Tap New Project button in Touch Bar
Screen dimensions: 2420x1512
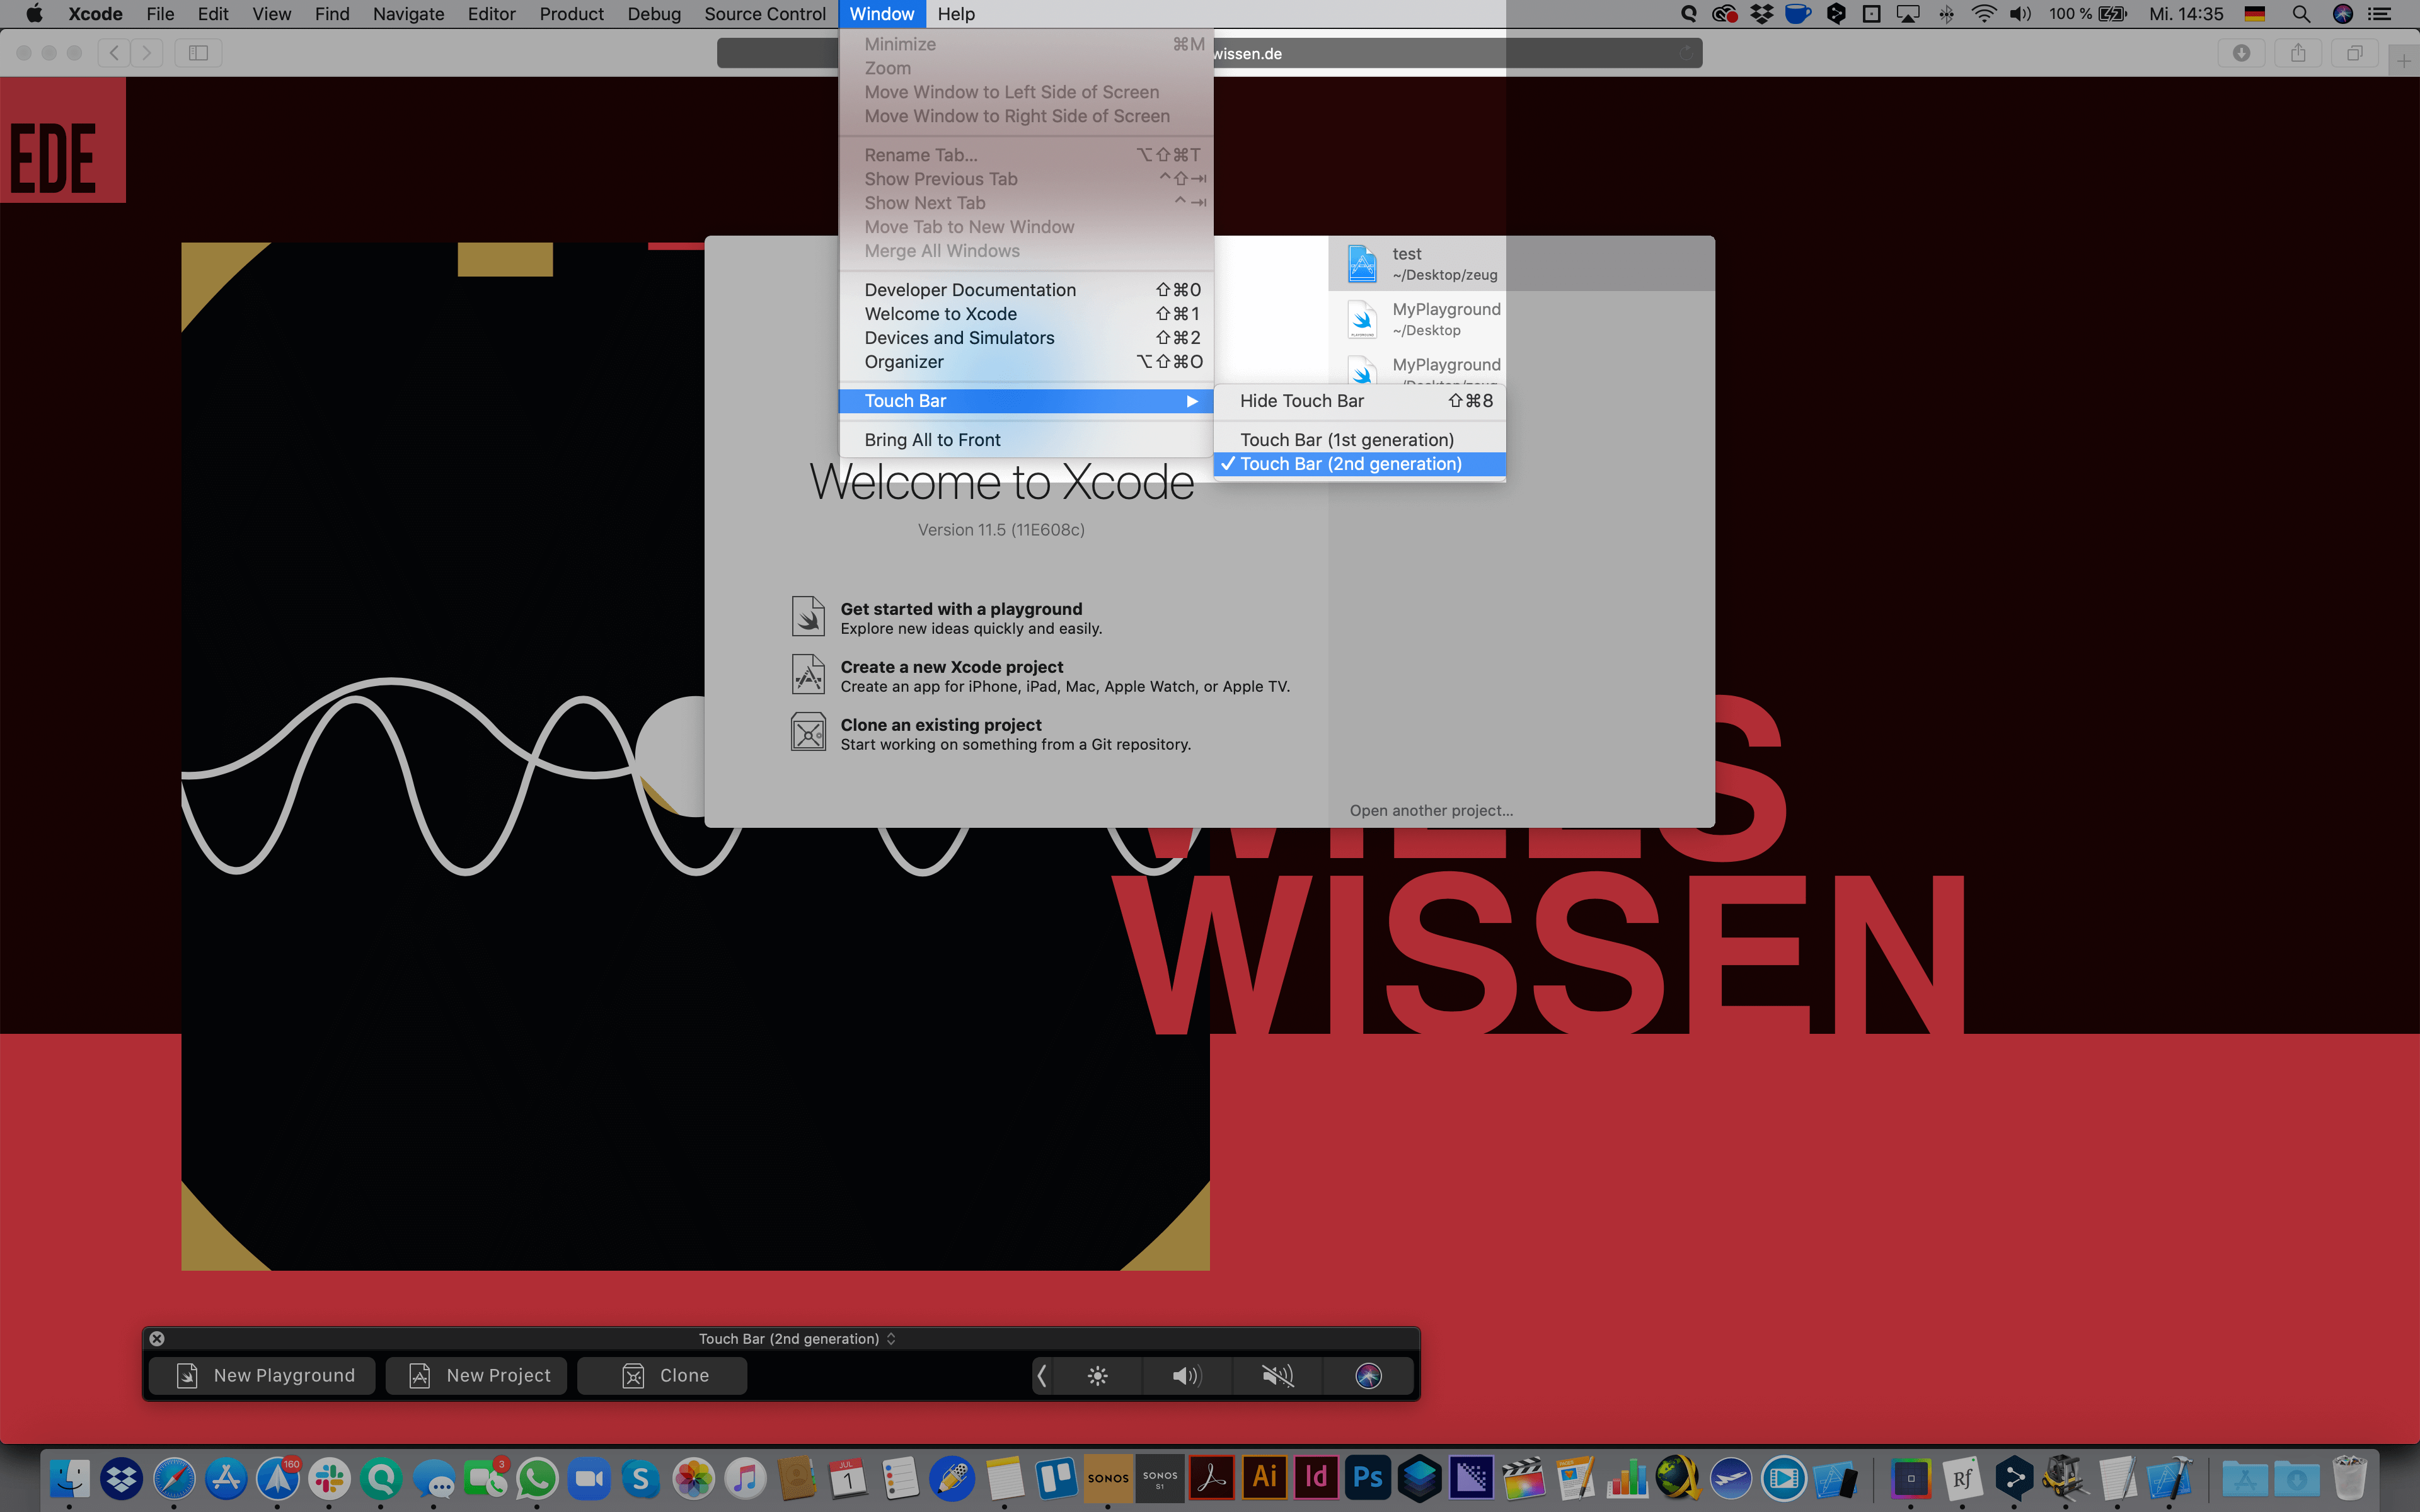pos(477,1376)
